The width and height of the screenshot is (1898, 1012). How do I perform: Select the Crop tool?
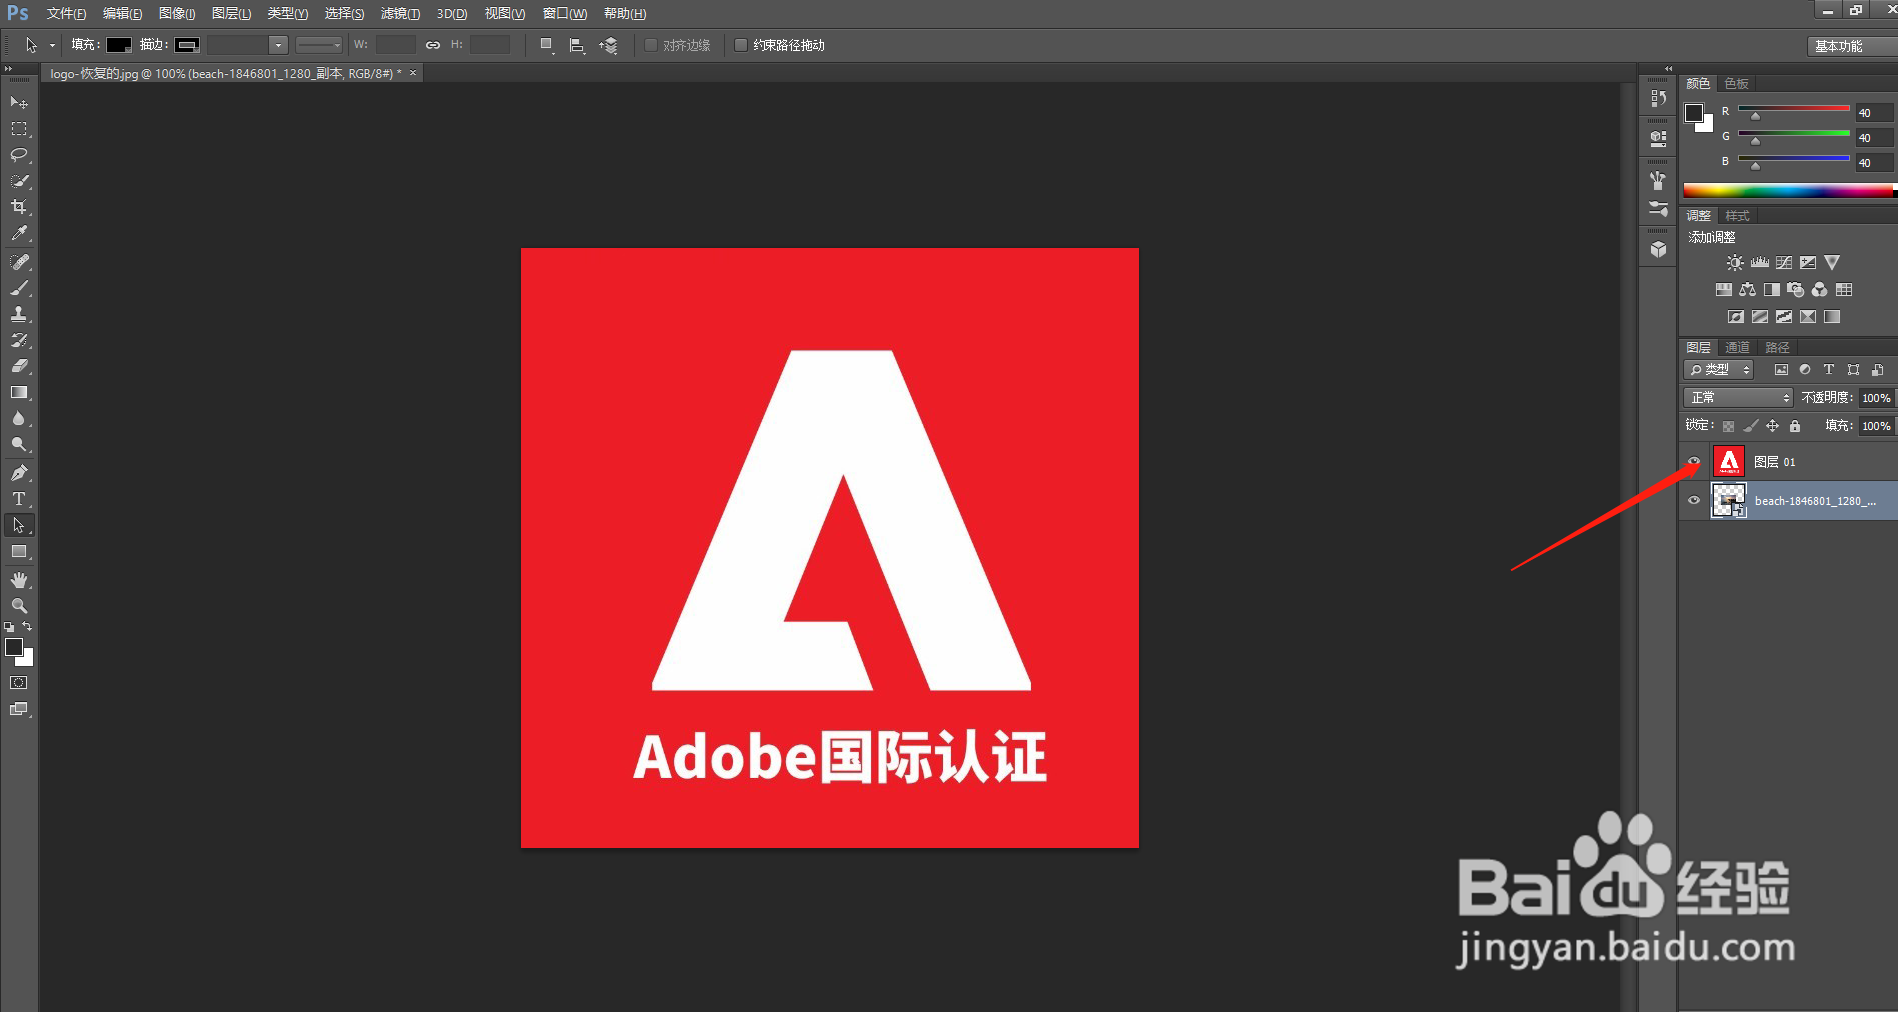(19, 207)
